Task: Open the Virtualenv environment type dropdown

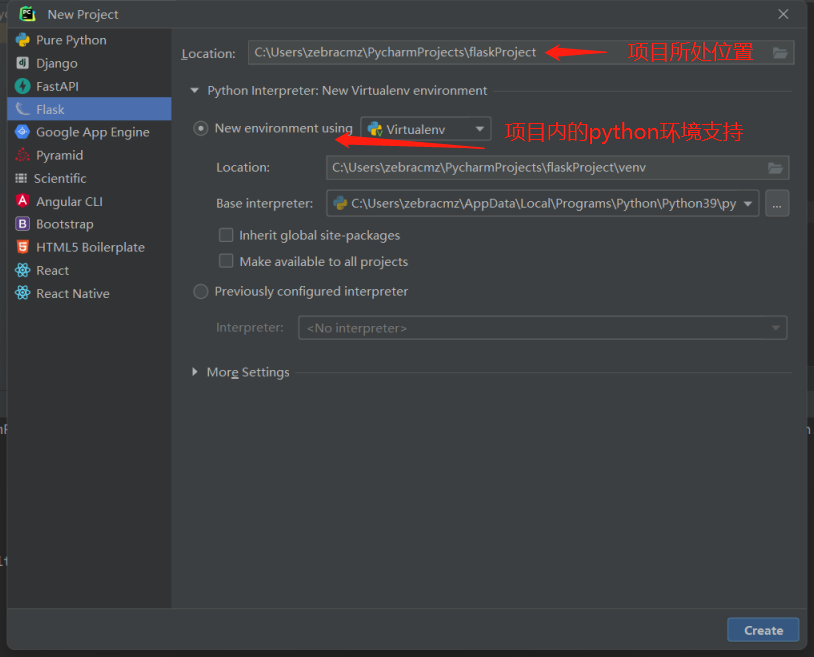Action: pos(426,129)
